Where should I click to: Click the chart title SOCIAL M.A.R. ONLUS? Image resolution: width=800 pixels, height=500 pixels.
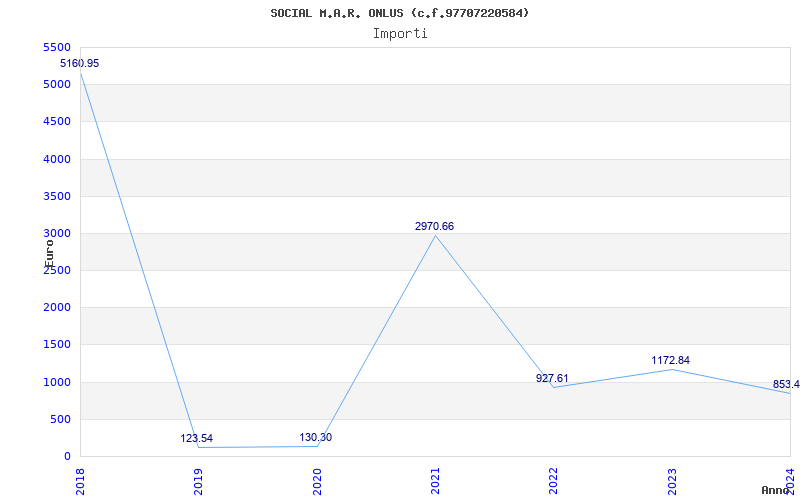(x=399, y=13)
